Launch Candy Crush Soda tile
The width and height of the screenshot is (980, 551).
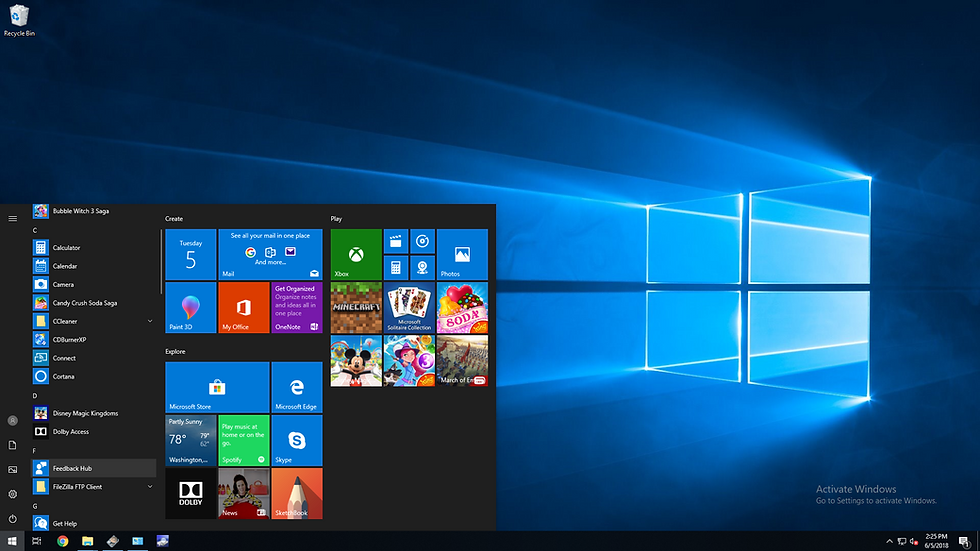tap(462, 307)
